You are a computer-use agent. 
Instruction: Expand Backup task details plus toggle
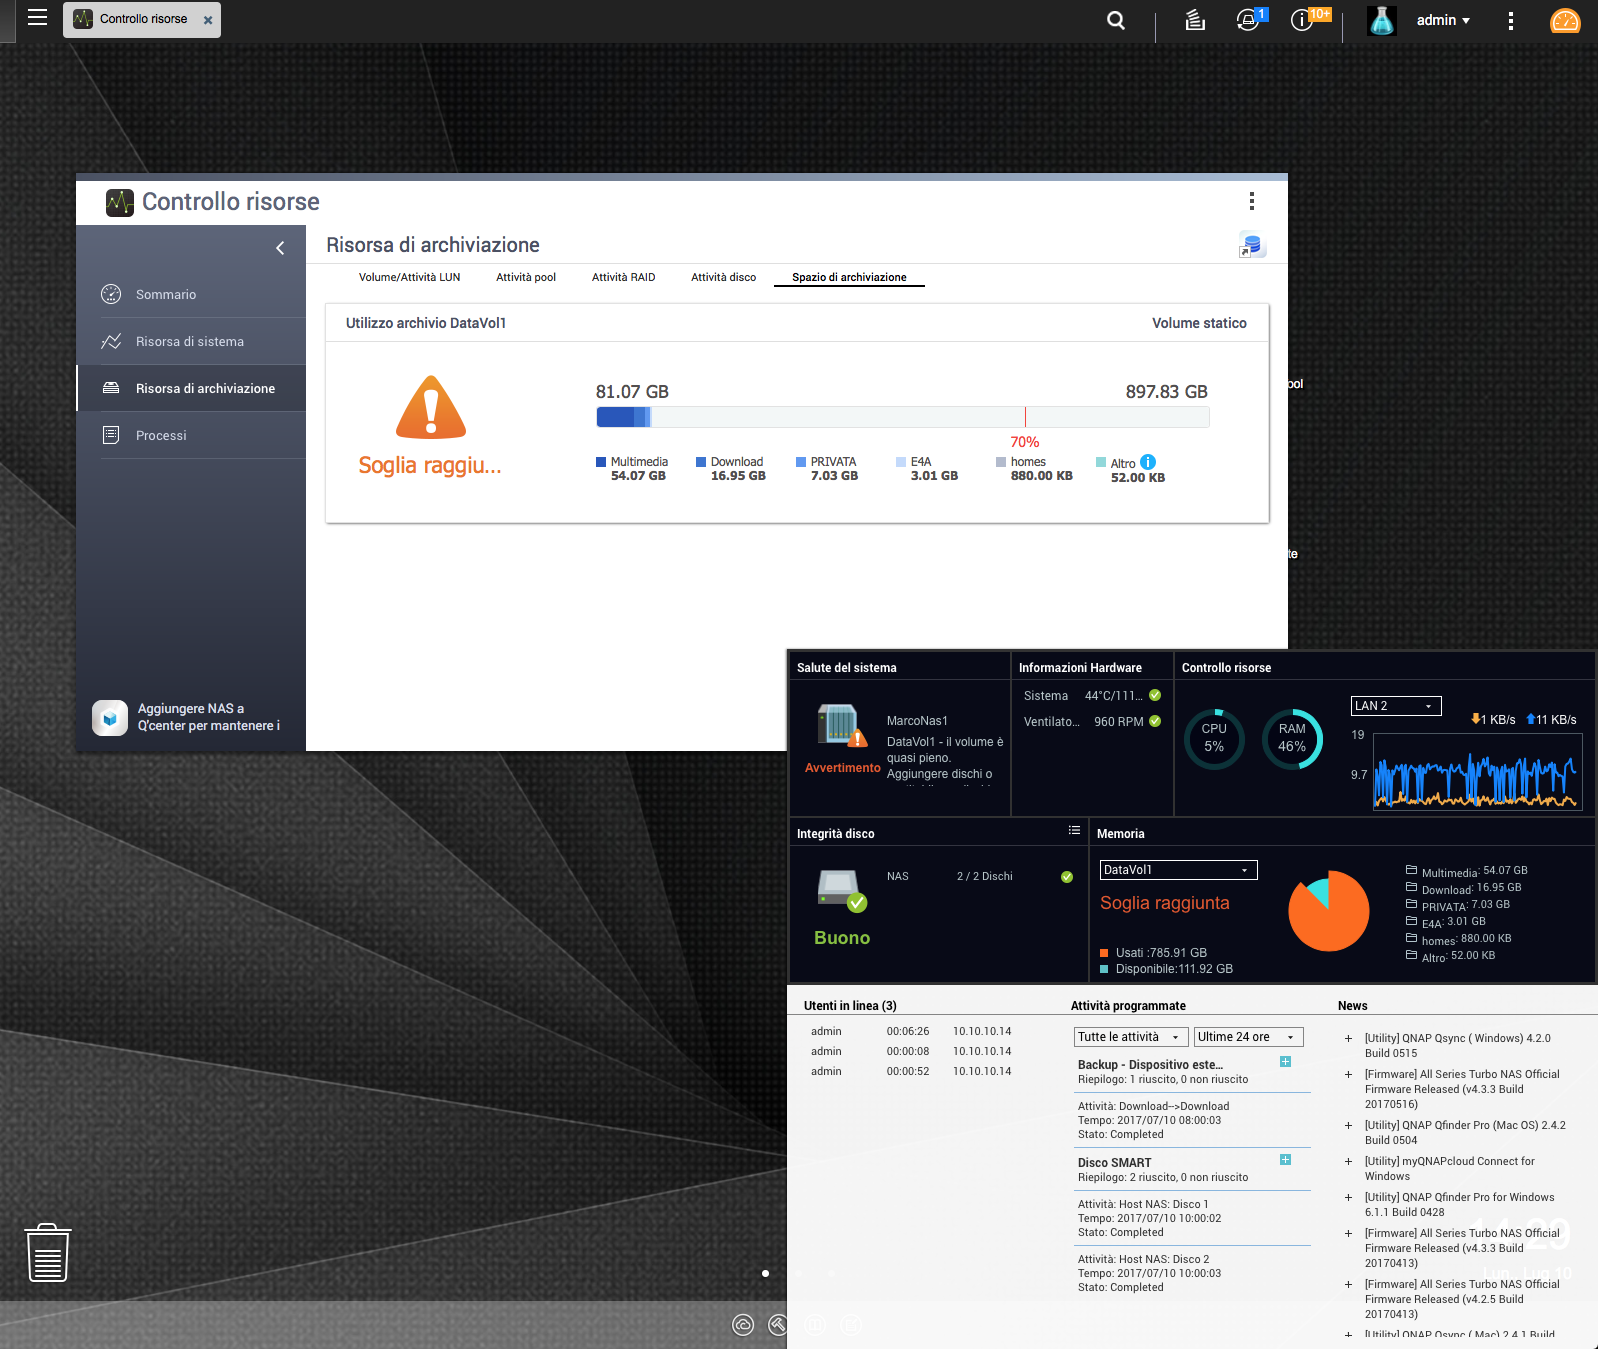[1285, 1062]
